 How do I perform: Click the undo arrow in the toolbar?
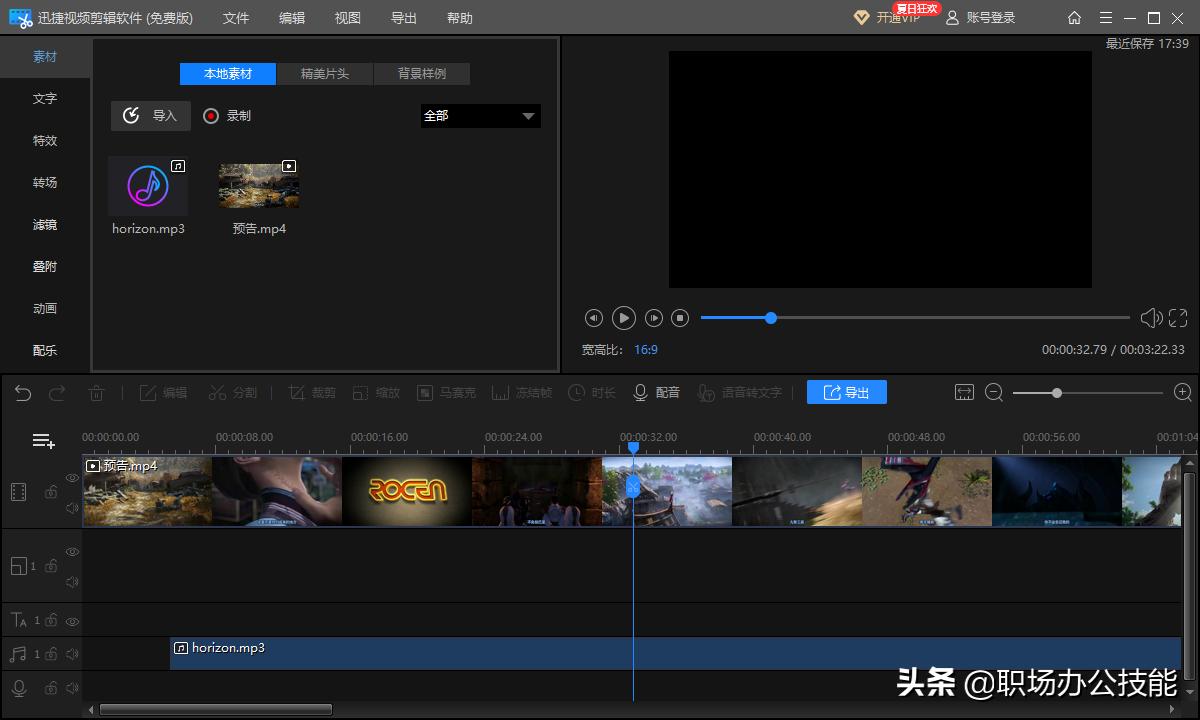pyautogui.click(x=21, y=392)
